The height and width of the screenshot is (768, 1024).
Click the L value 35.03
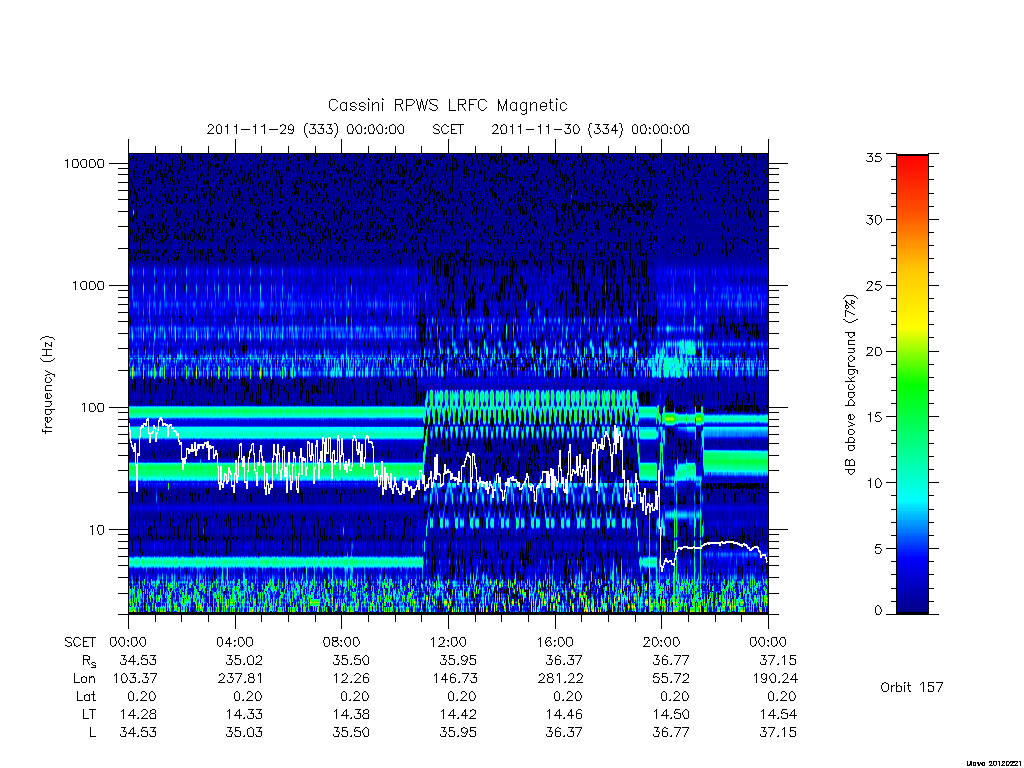click(x=244, y=733)
